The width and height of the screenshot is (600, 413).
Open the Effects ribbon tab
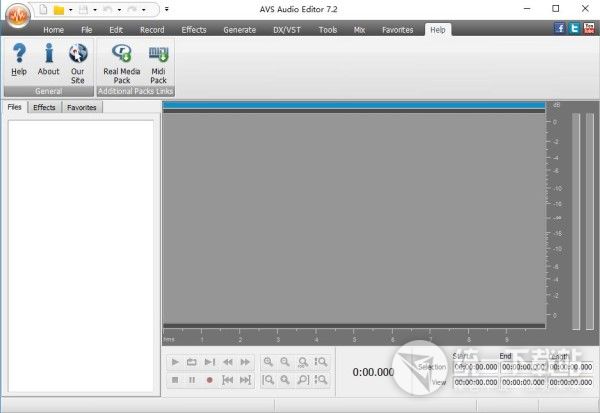[194, 29]
